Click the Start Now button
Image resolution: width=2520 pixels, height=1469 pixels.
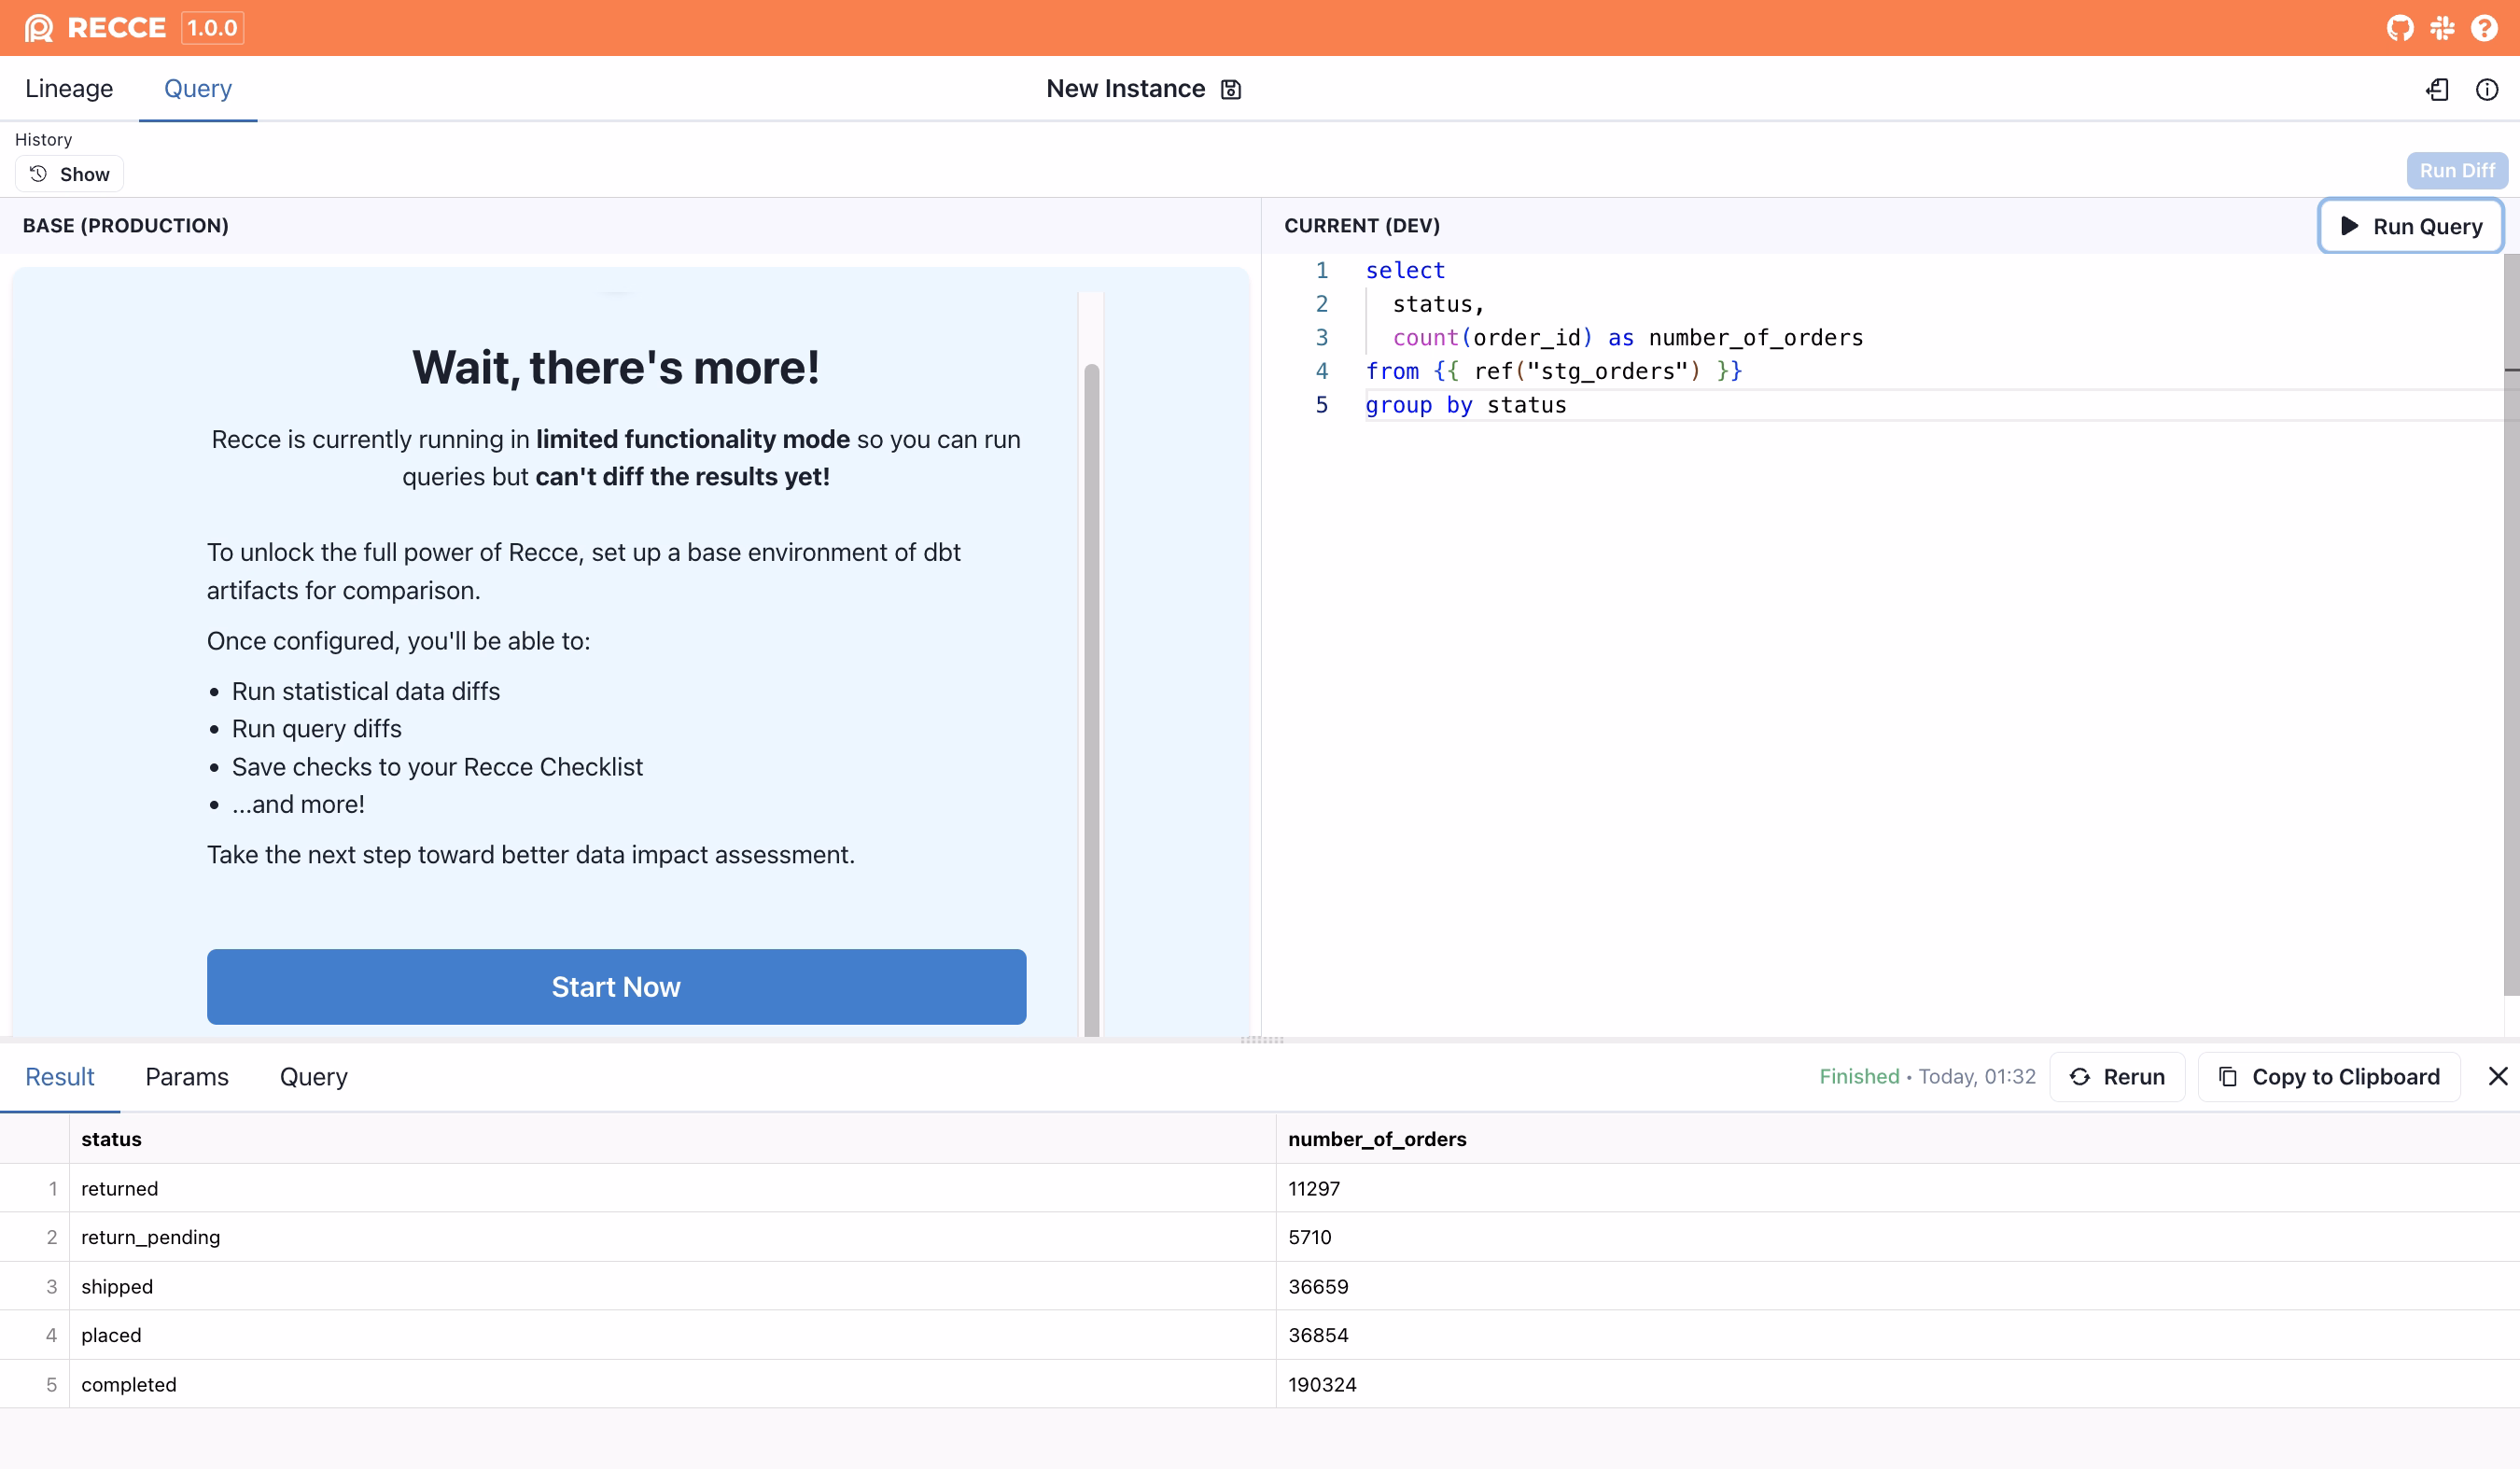(616, 987)
